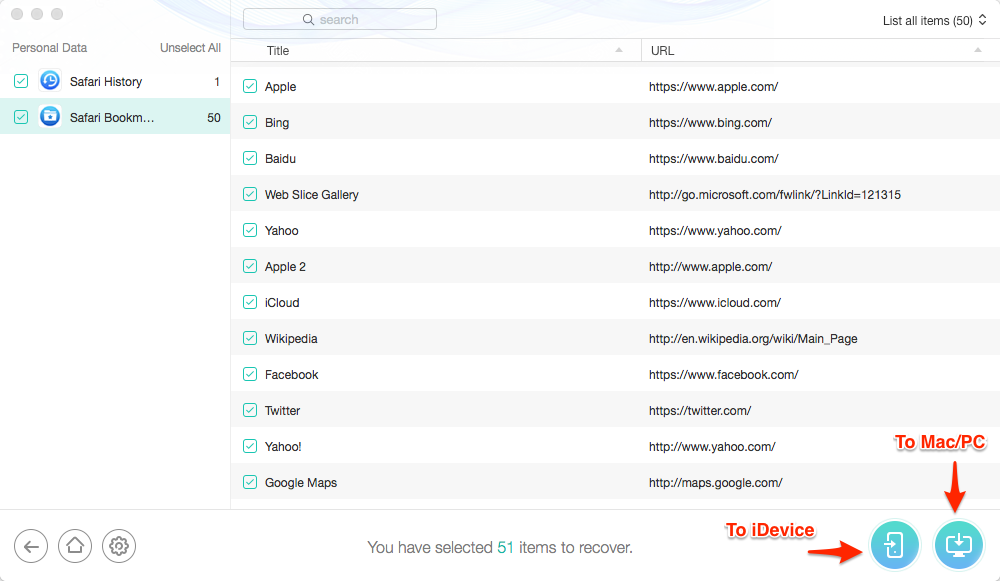This screenshot has width=1000, height=581.
Task: Click the search magnifier icon
Action: pyautogui.click(x=308, y=20)
